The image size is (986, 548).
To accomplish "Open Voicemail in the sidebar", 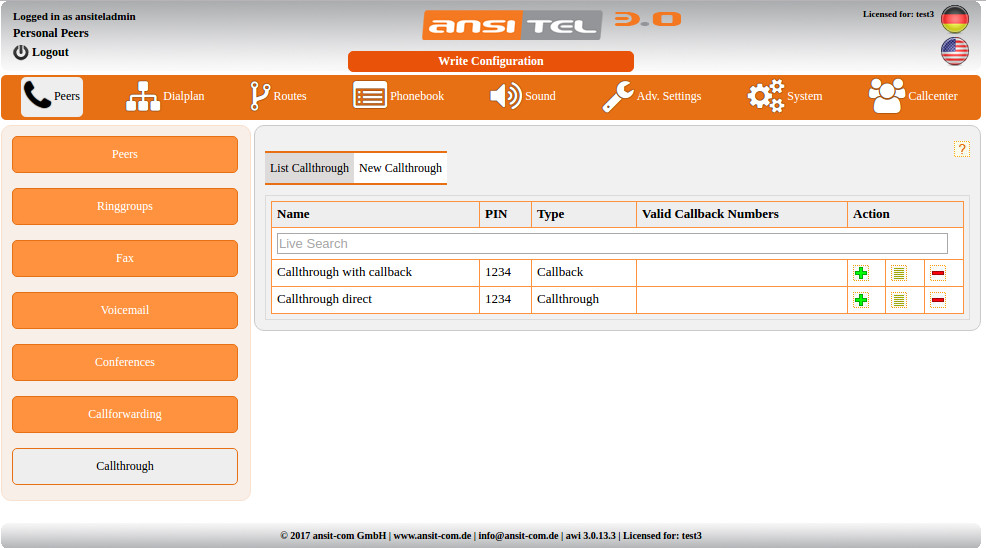I will point(125,310).
